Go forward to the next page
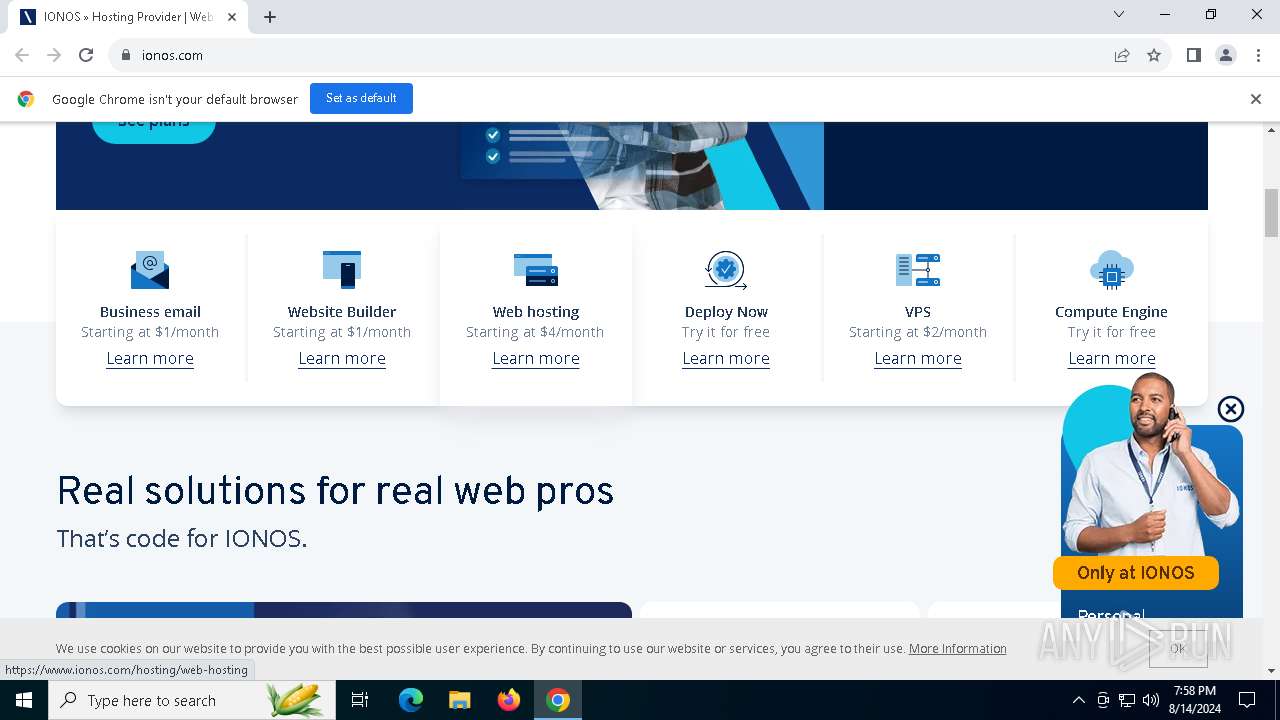The image size is (1280, 720). 54,55
